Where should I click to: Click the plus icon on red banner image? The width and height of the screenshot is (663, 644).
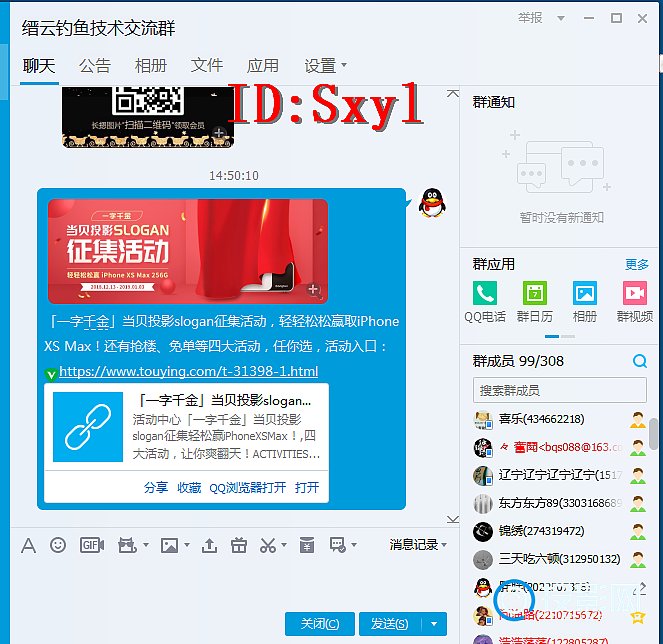coord(313,289)
